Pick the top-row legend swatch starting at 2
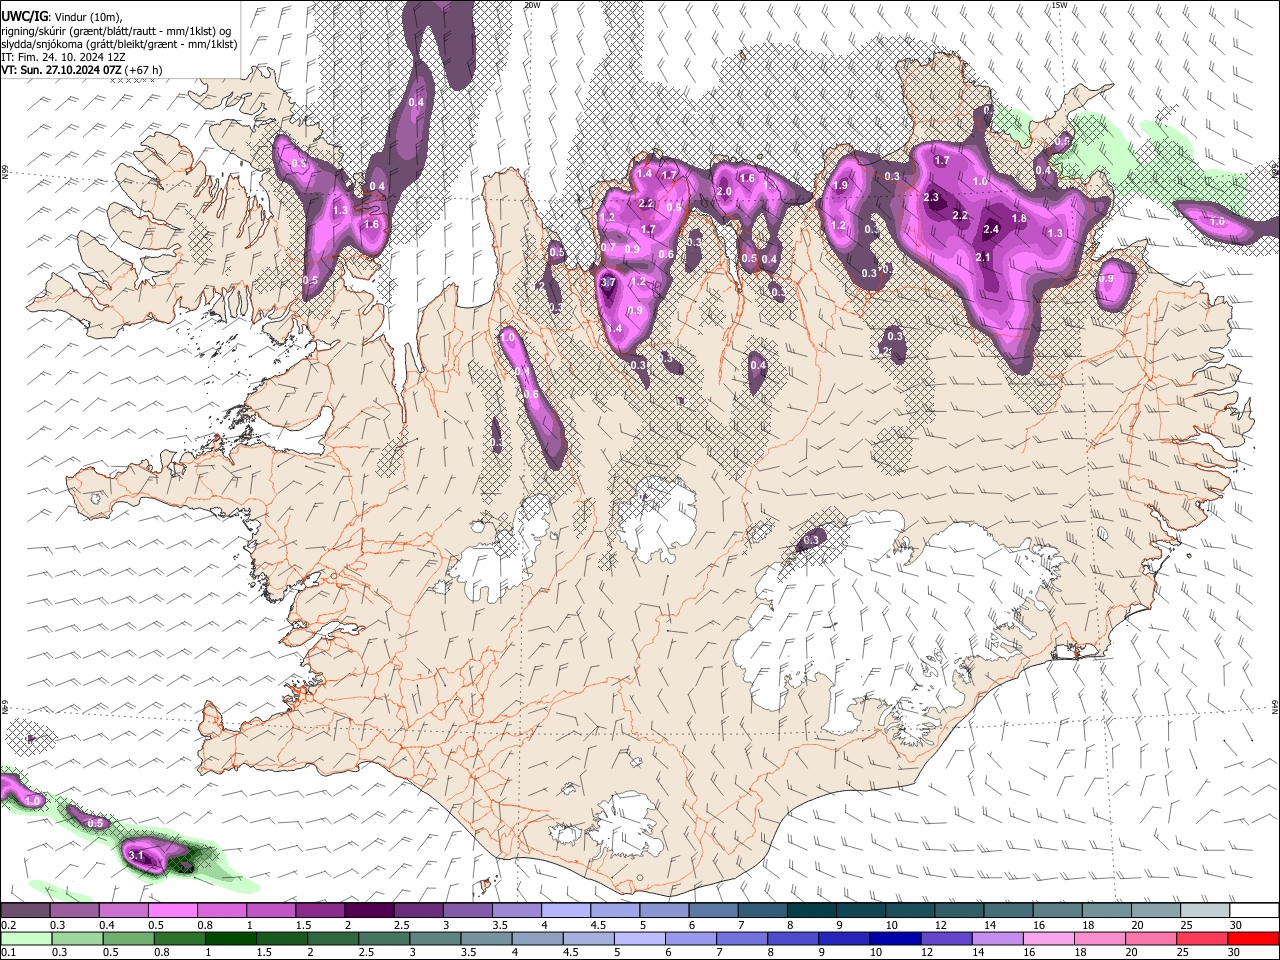This screenshot has height=960, width=1280. tap(369, 910)
